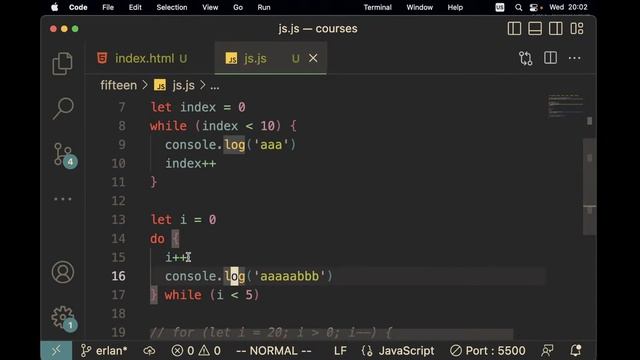Expand the breadcrumb ellipsis symbol item
The height and width of the screenshot is (360, 640).
click(x=215, y=86)
